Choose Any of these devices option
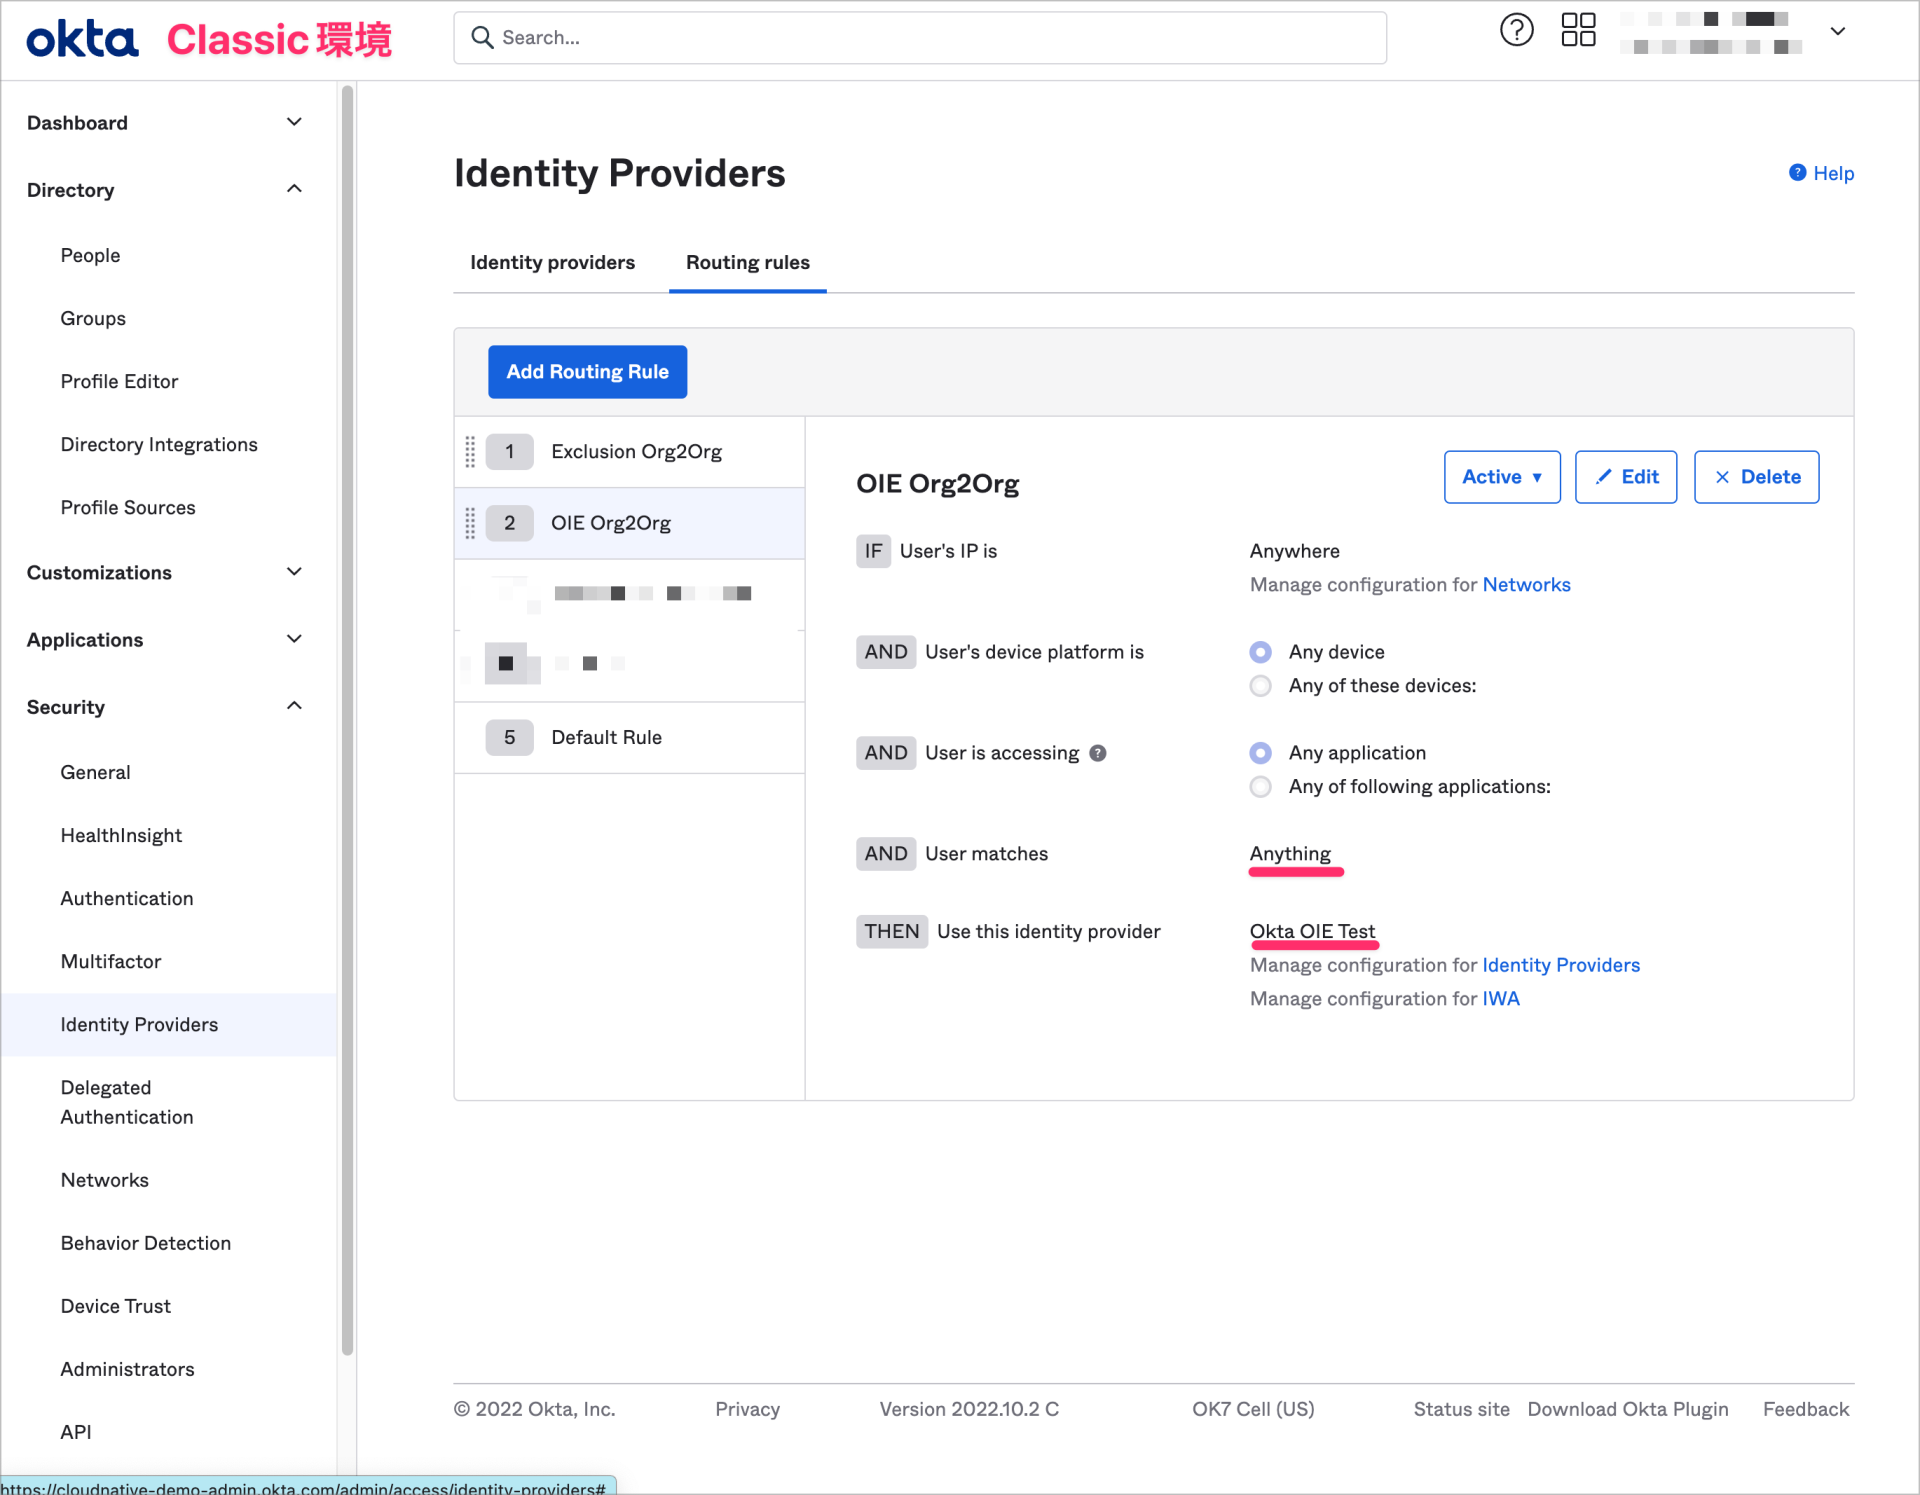This screenshot has height=1495, width=1920. click(x=1259, y=686)
